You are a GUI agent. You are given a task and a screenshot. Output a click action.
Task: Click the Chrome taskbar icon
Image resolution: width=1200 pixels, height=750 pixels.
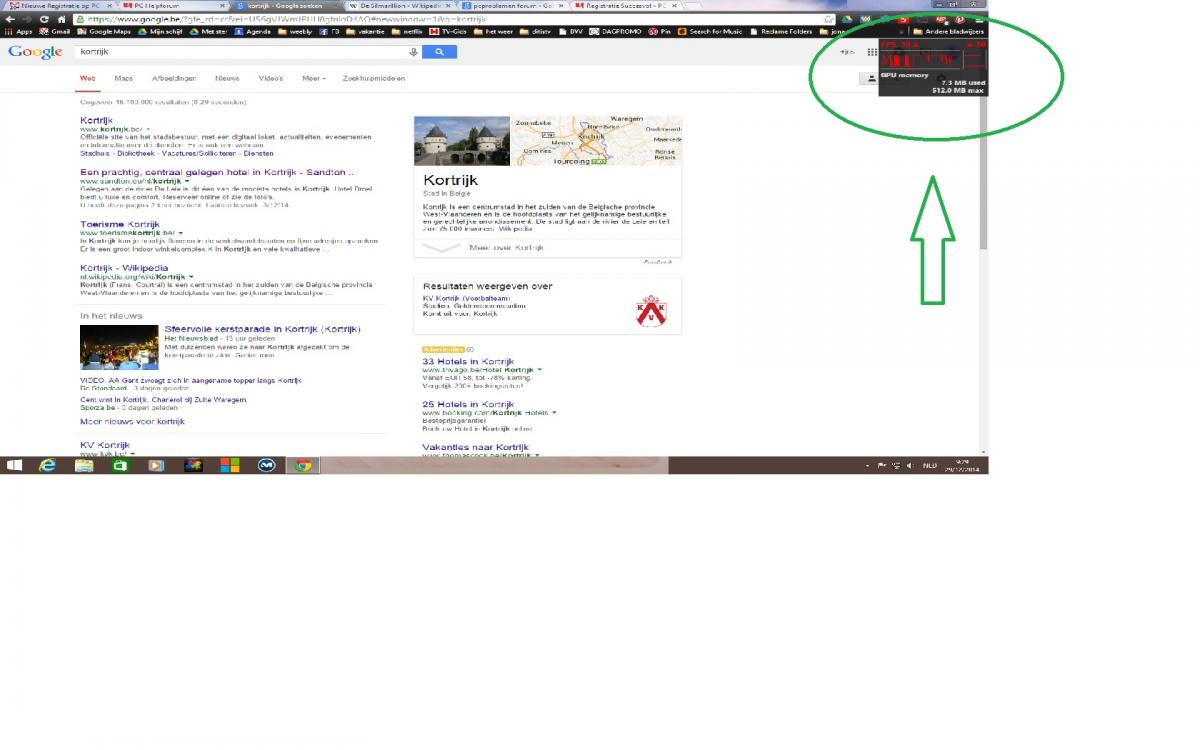click(x=302, y=466)
